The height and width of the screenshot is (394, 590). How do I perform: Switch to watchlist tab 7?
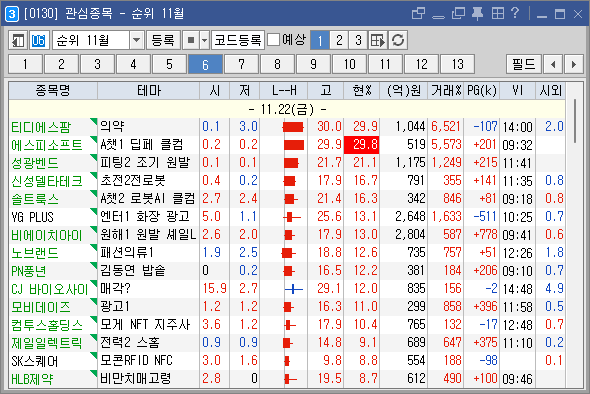(241, 64)
